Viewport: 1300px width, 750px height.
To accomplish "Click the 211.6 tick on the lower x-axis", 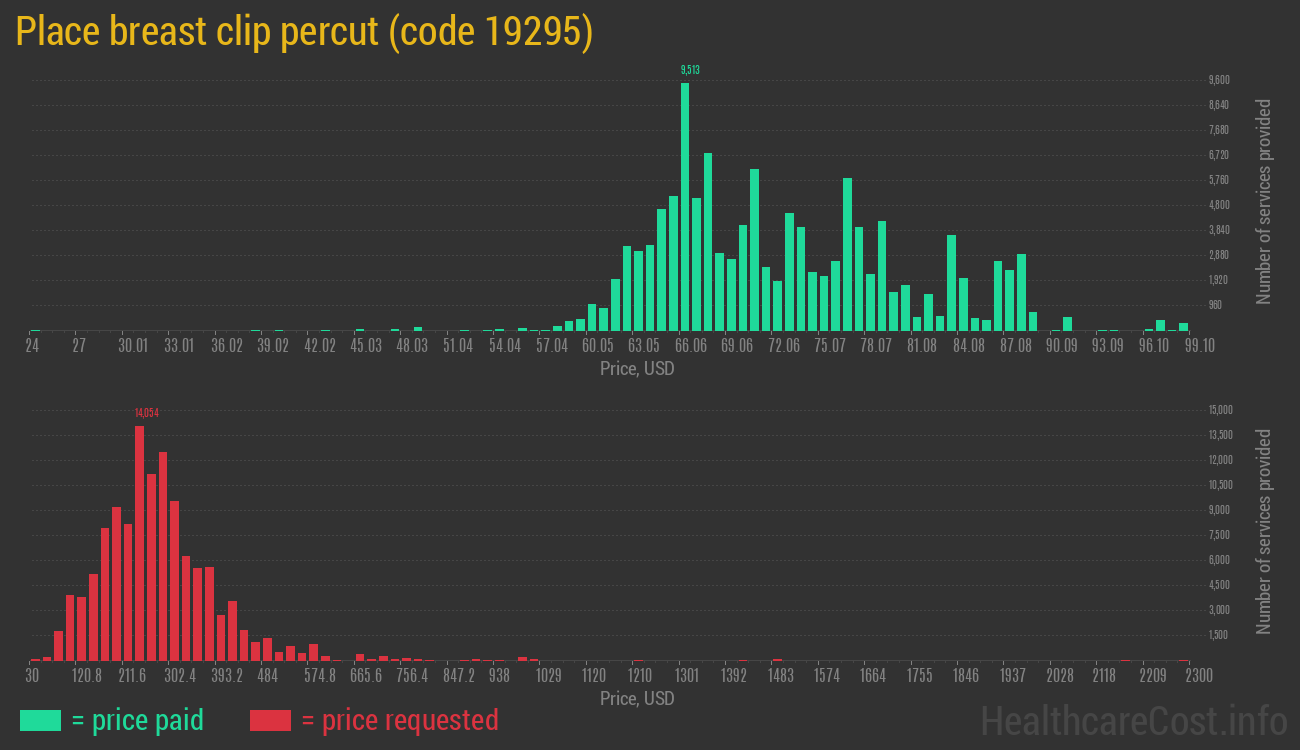I will point(132,676).
